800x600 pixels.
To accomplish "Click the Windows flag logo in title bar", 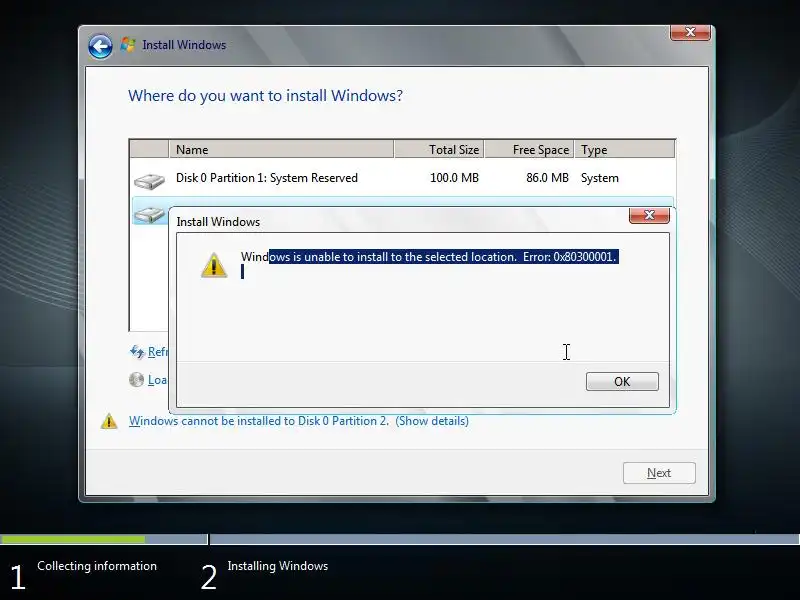I will click(x=128, y=45).
